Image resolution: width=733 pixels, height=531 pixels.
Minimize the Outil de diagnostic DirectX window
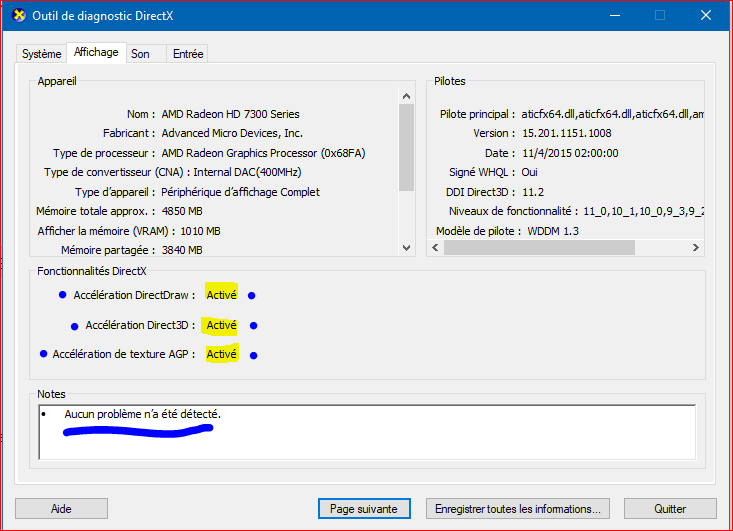tap(615, 15)
